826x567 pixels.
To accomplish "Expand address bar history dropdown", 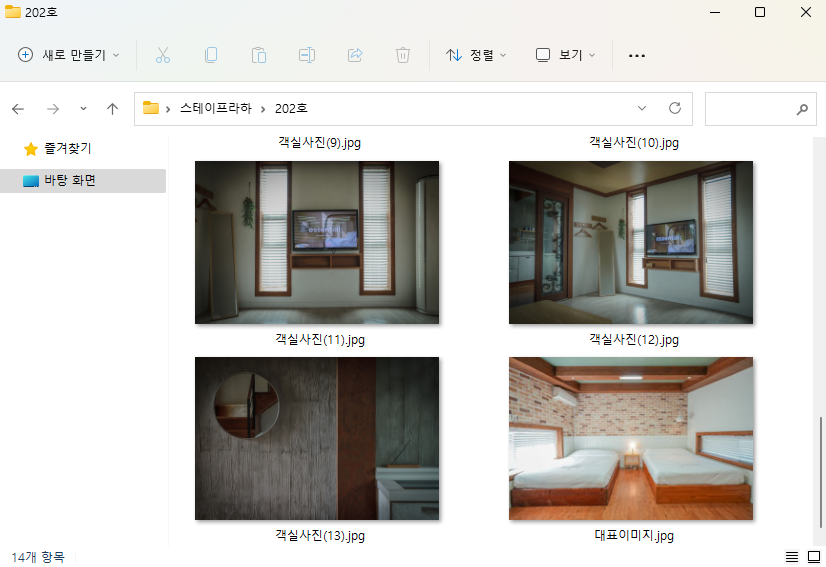I will click(x=642, y=108).
